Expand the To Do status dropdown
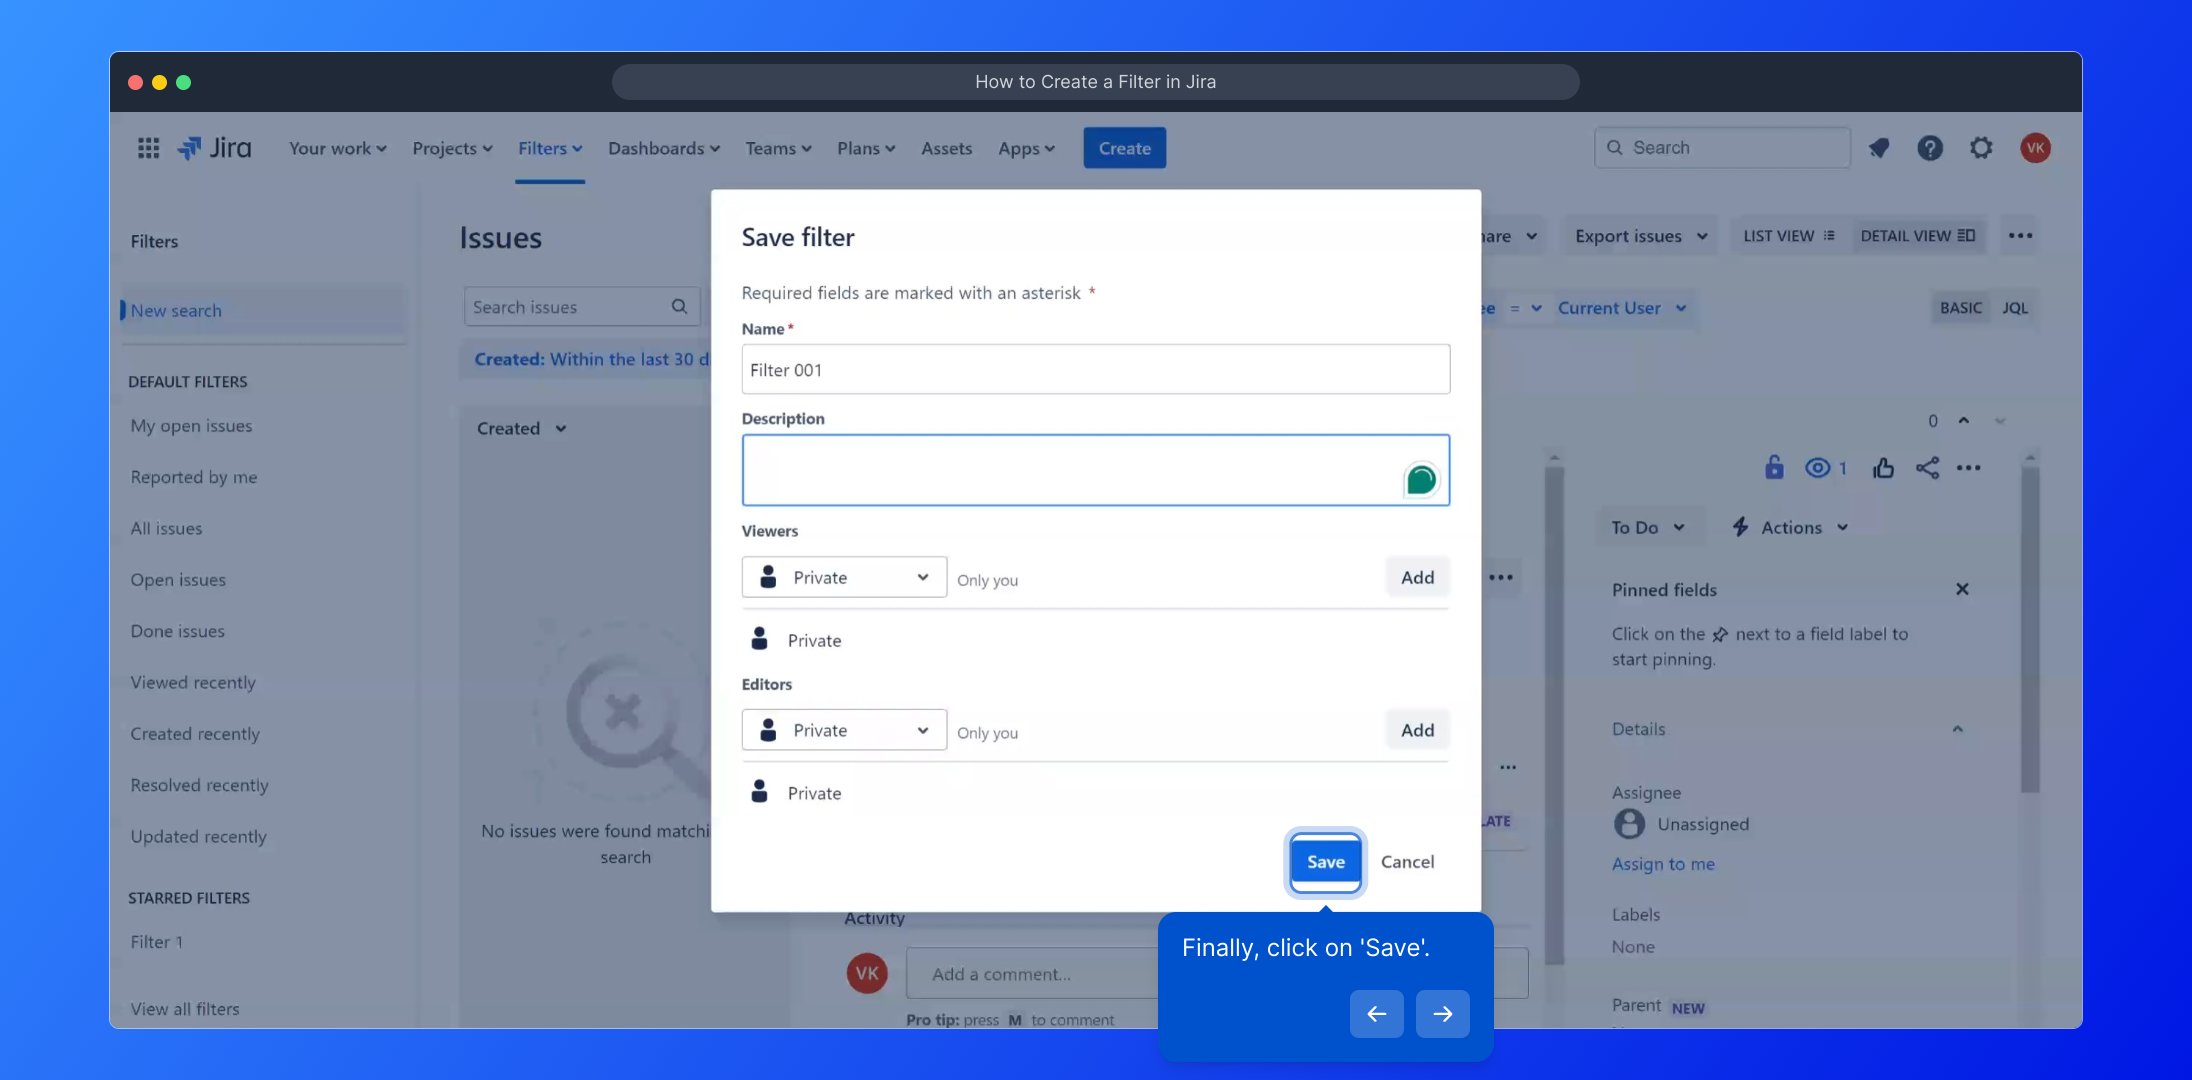The image size is (2192, 1080). pyautogui.click(x=1647, y=527)
